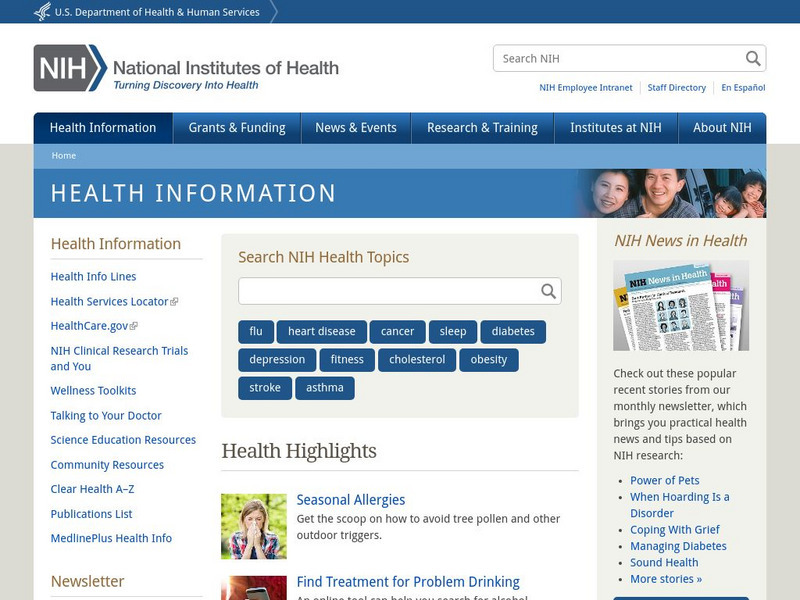800x600 pixels.
Task: Open When Hoarding Is a Disorder story
Action: click(680, 505)
